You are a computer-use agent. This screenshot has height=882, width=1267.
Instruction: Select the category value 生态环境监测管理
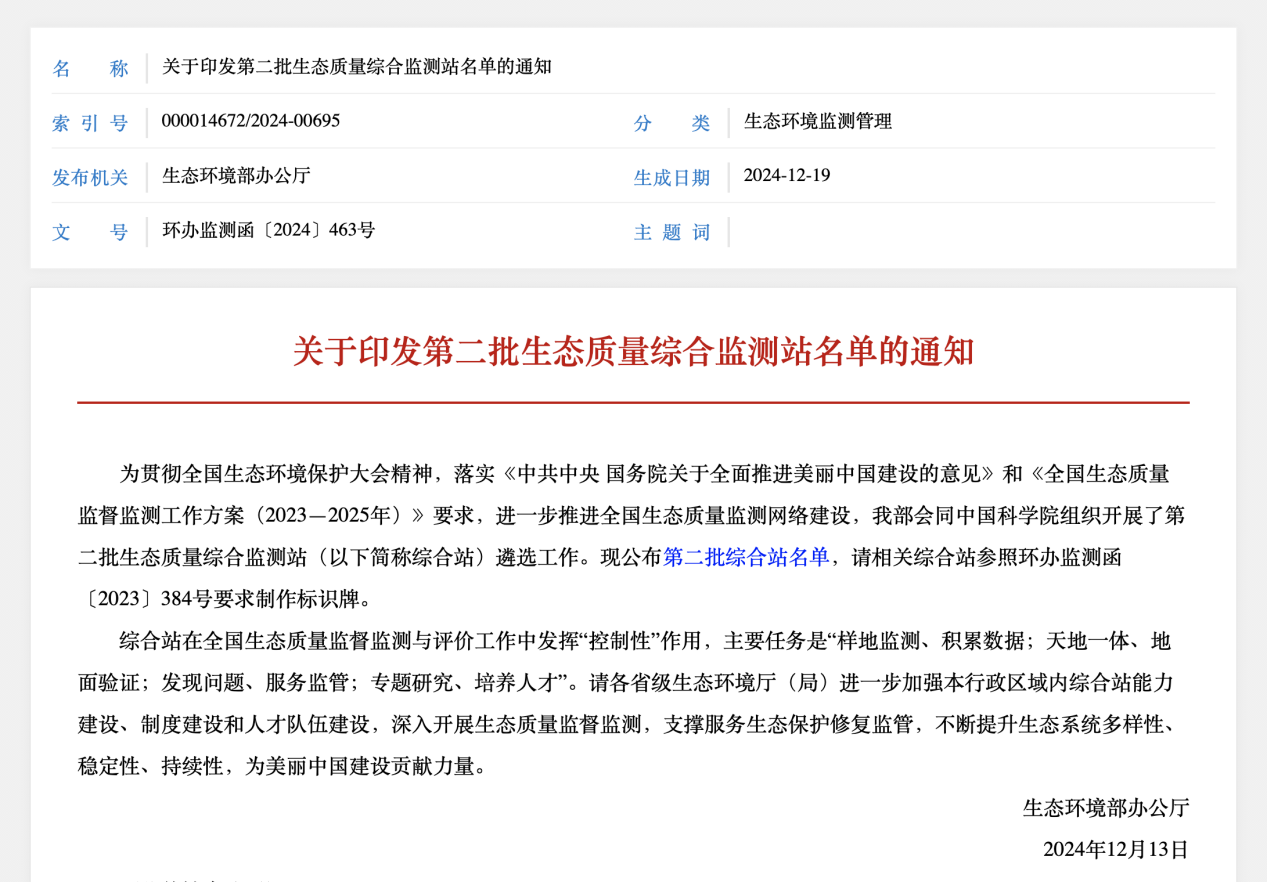(817, 122)
